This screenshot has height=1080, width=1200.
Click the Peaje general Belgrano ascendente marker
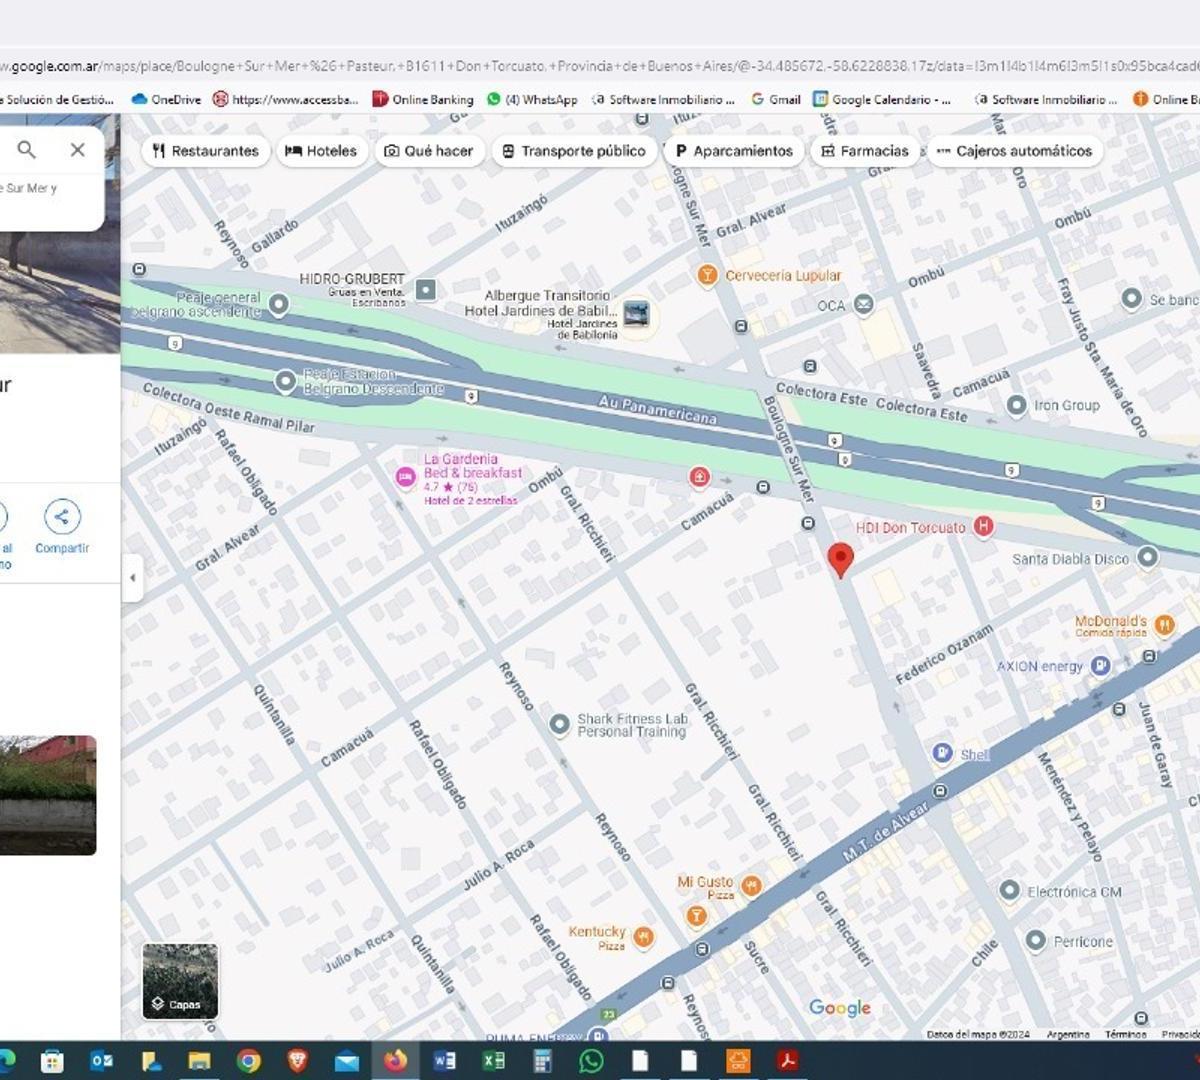(279, 303)
